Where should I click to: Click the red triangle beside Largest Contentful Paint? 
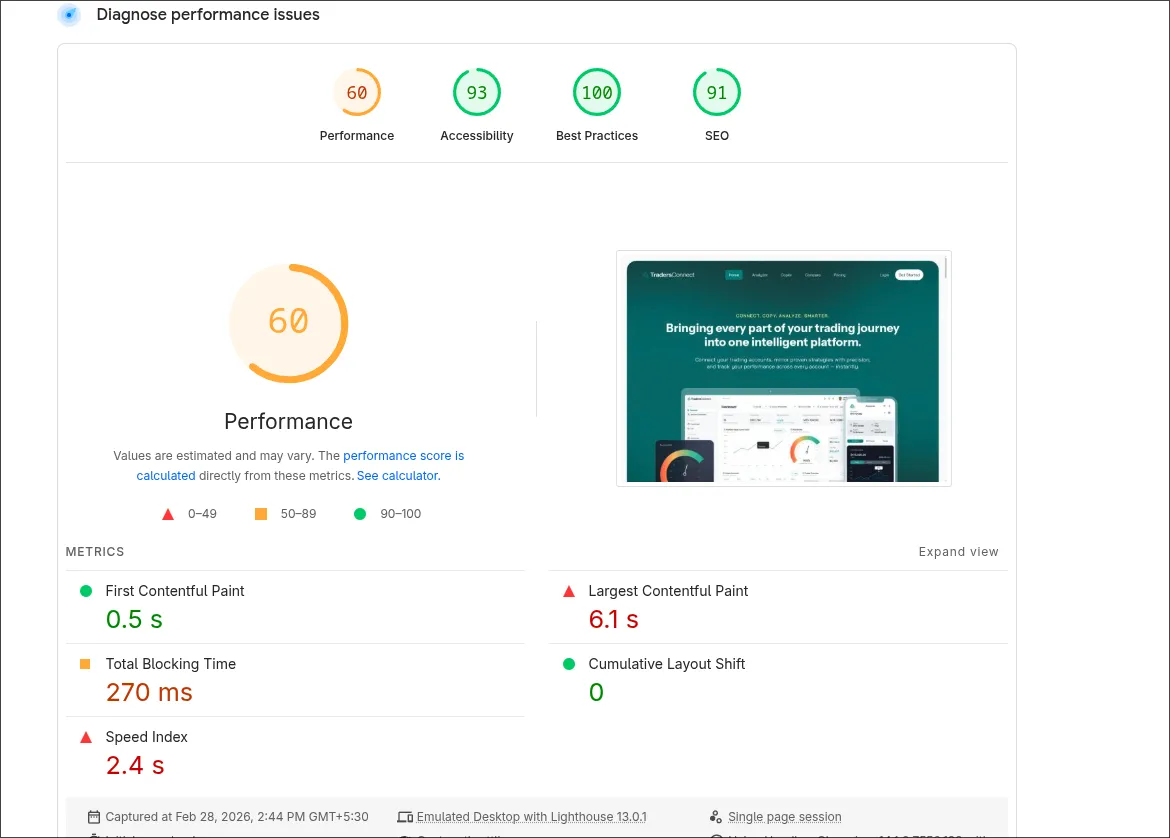(x=569, y=591)
